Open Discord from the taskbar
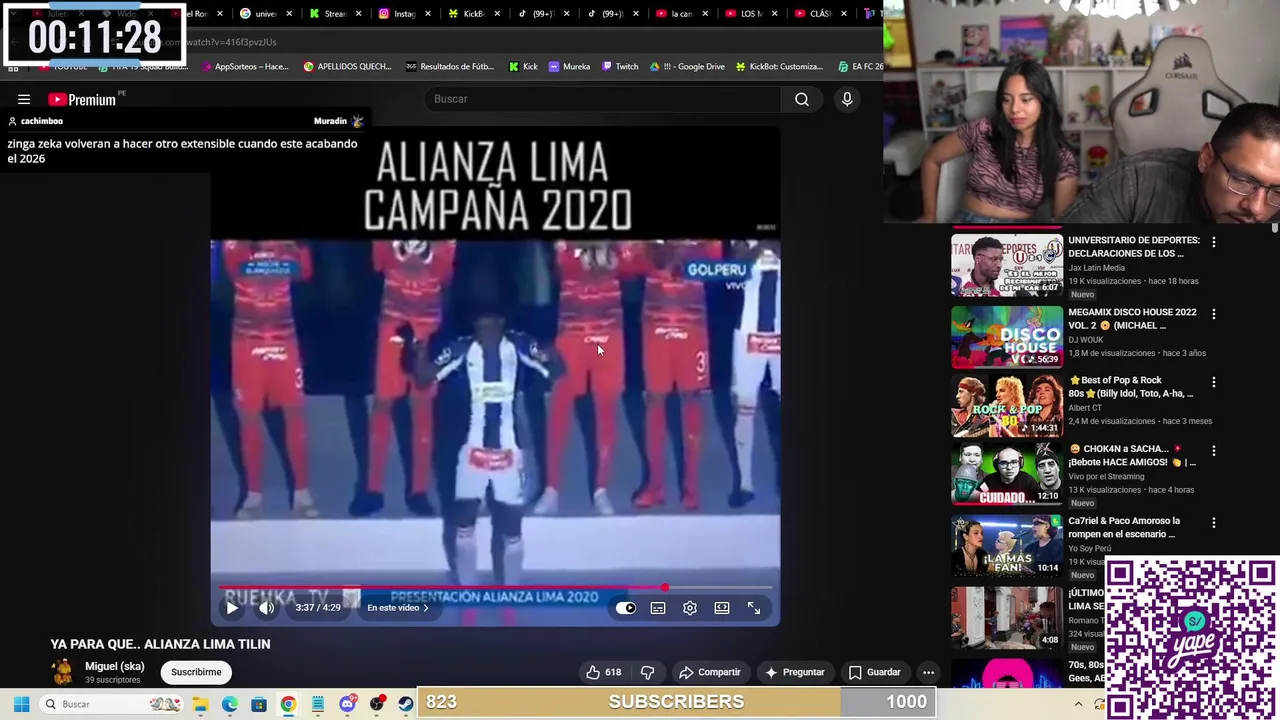 pos(347,704)
